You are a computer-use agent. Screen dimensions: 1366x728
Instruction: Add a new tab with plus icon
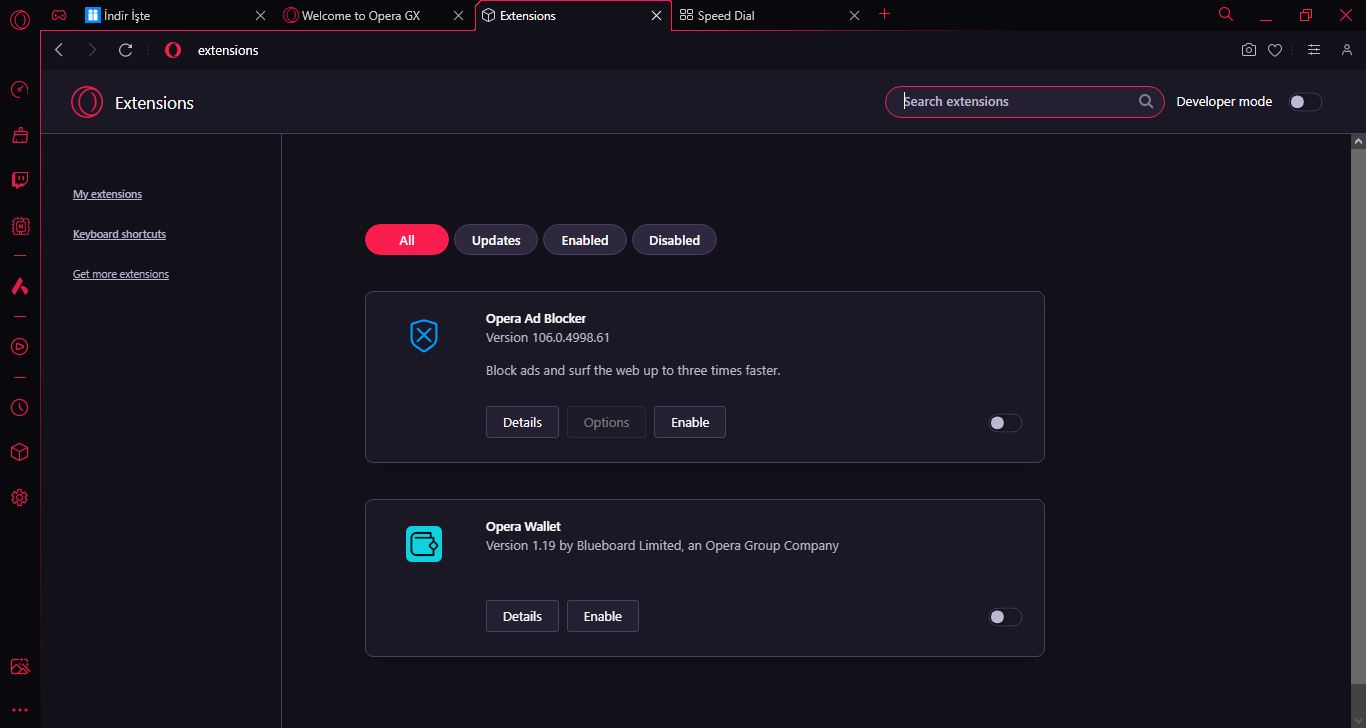tap(884, 14)
